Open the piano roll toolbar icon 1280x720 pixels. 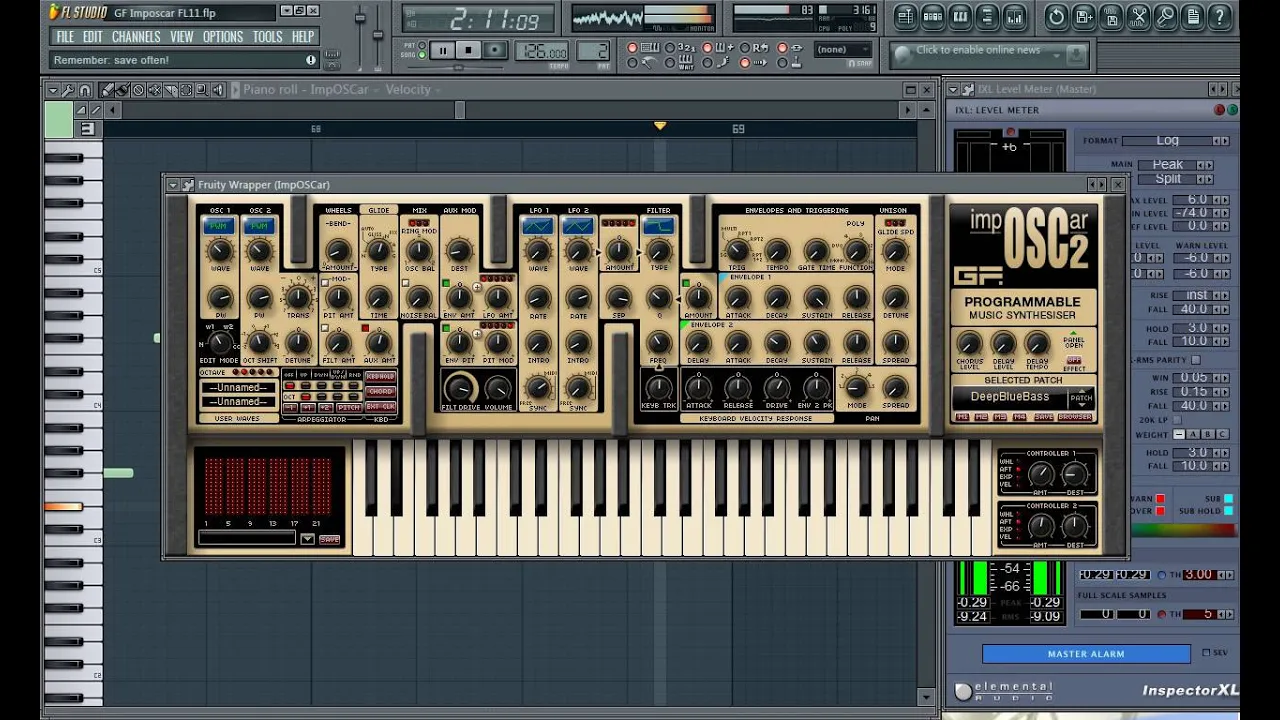961,16
